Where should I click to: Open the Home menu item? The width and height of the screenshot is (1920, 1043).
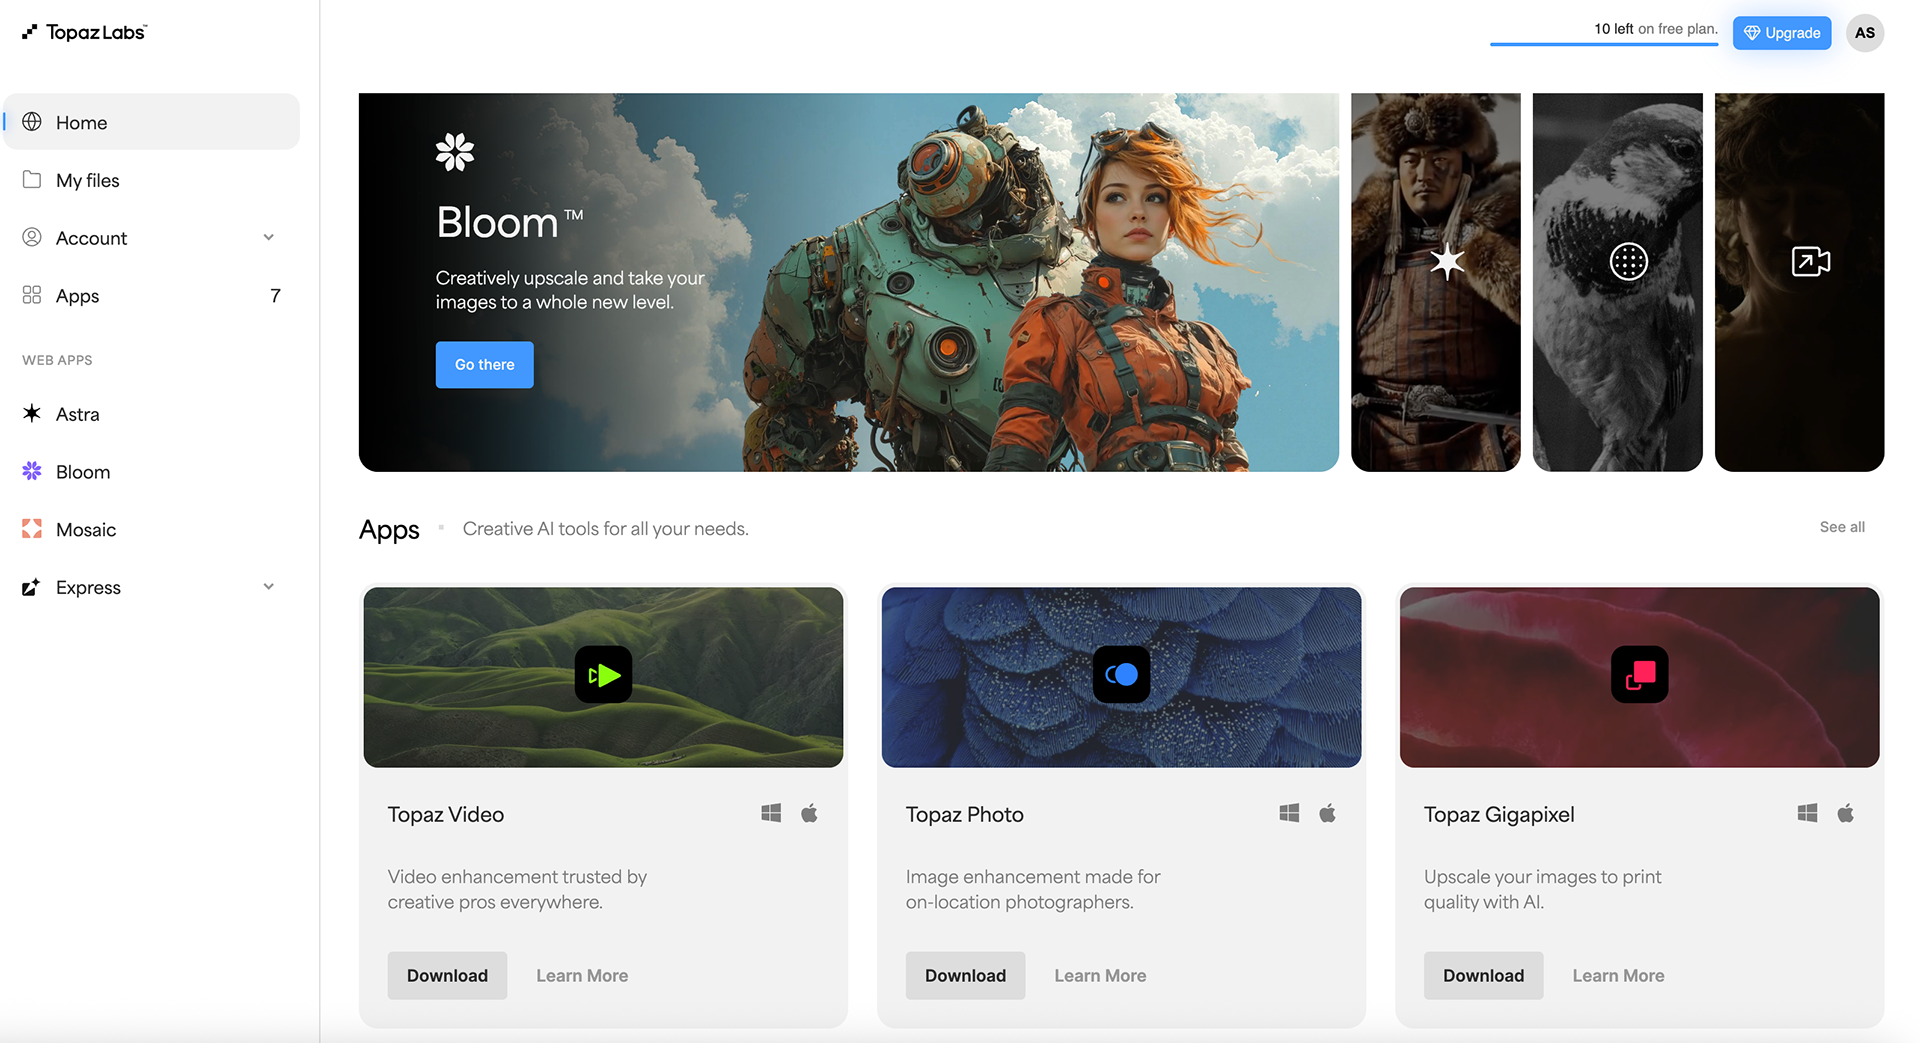152,122
